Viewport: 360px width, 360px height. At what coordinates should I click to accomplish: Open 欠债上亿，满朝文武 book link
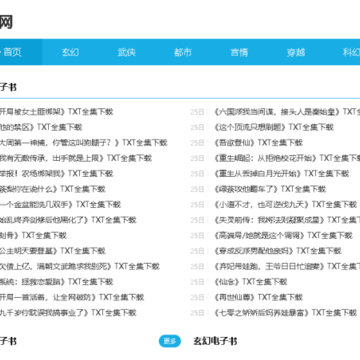80,266
